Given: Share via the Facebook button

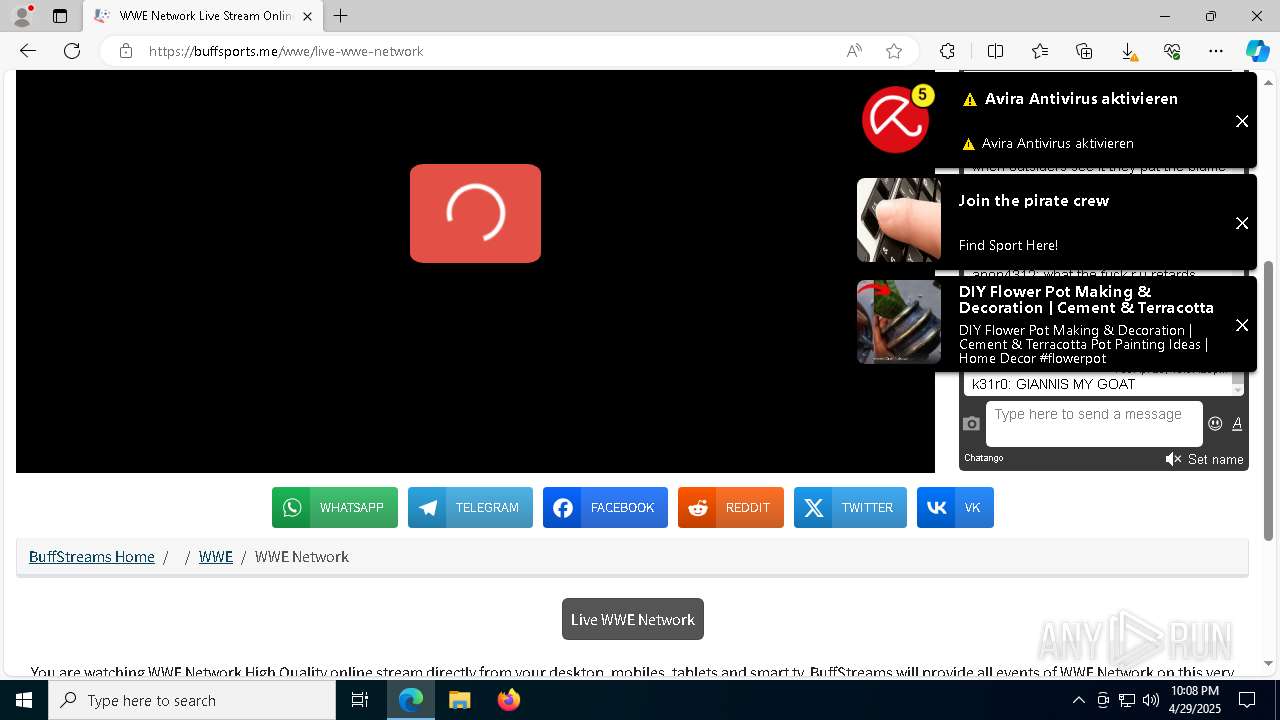Looking at the screenshot, I should [605, 508].
